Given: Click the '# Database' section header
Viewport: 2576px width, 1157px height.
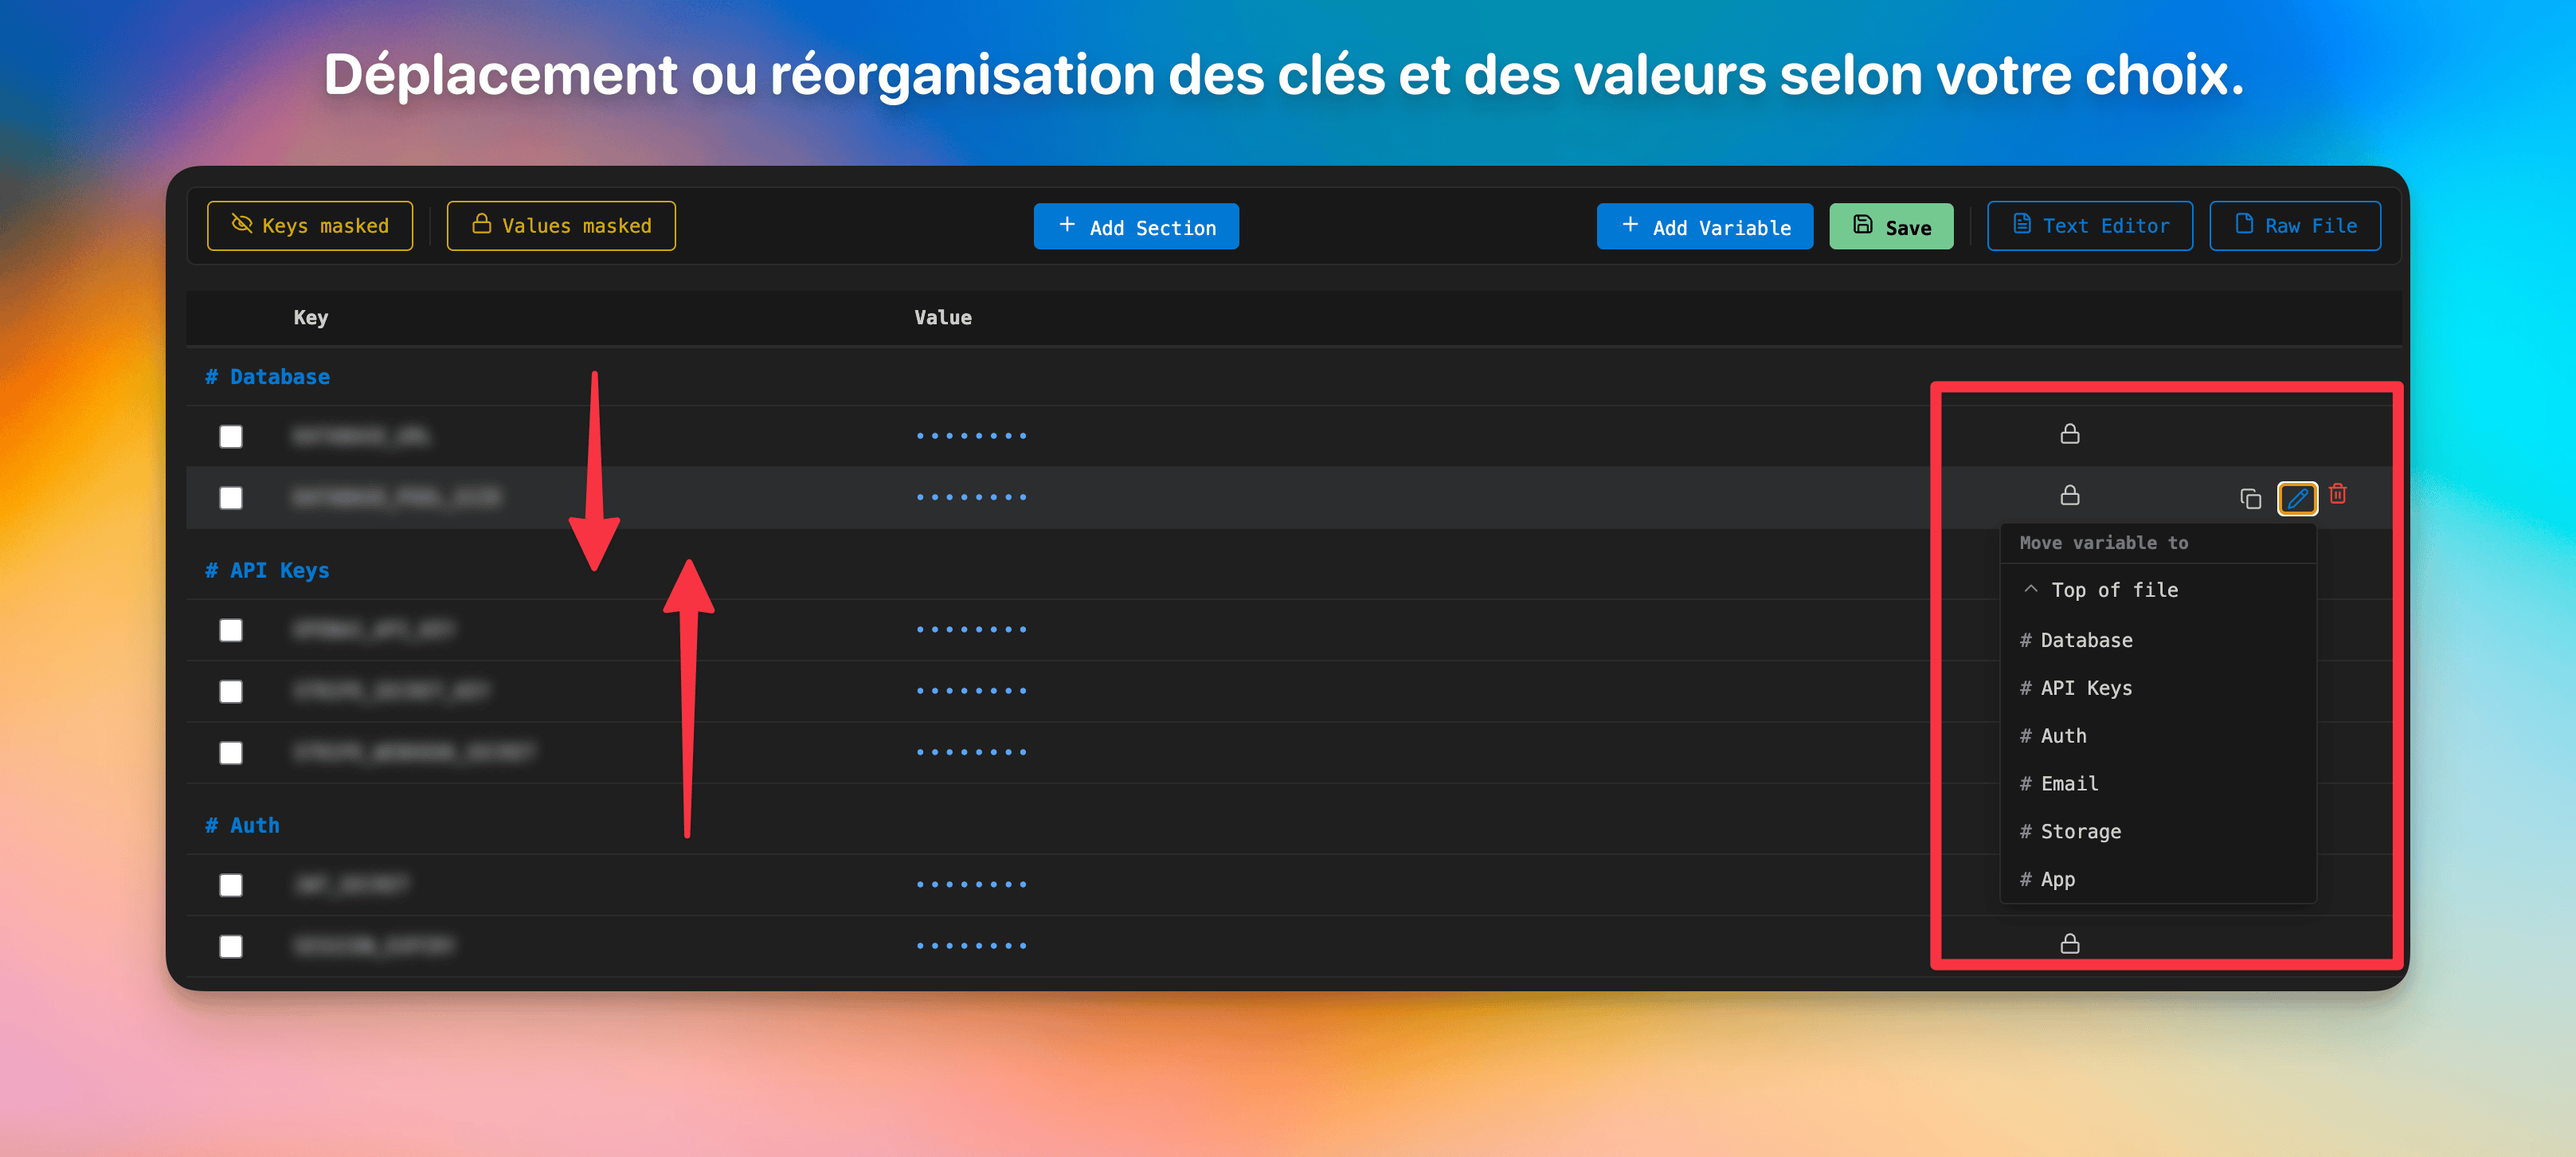Looking at the screenshot, I should [266, 376].
